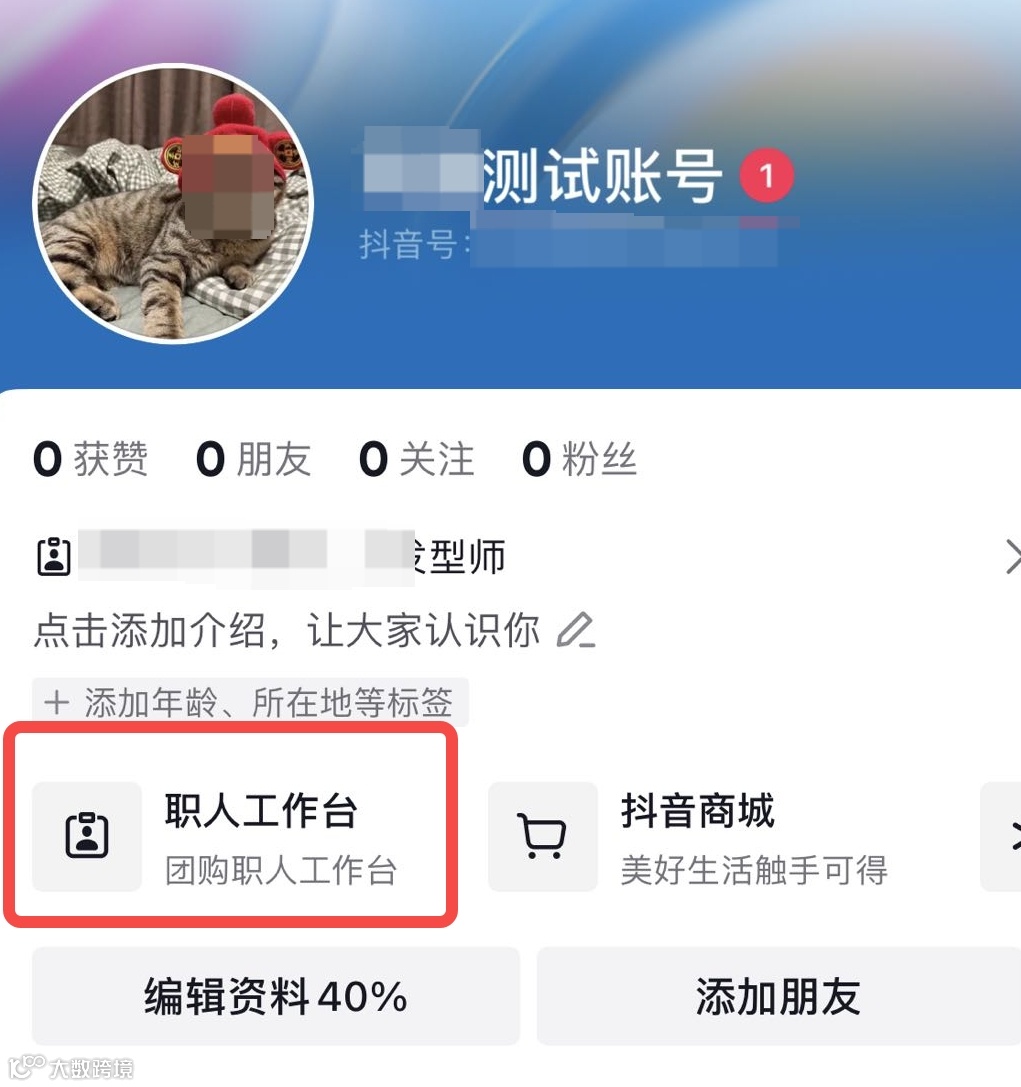The width and height of the screenshot is (1021, 1087).
Task: Tap the ID badge icon before 型师
Action: coord(53,557)
